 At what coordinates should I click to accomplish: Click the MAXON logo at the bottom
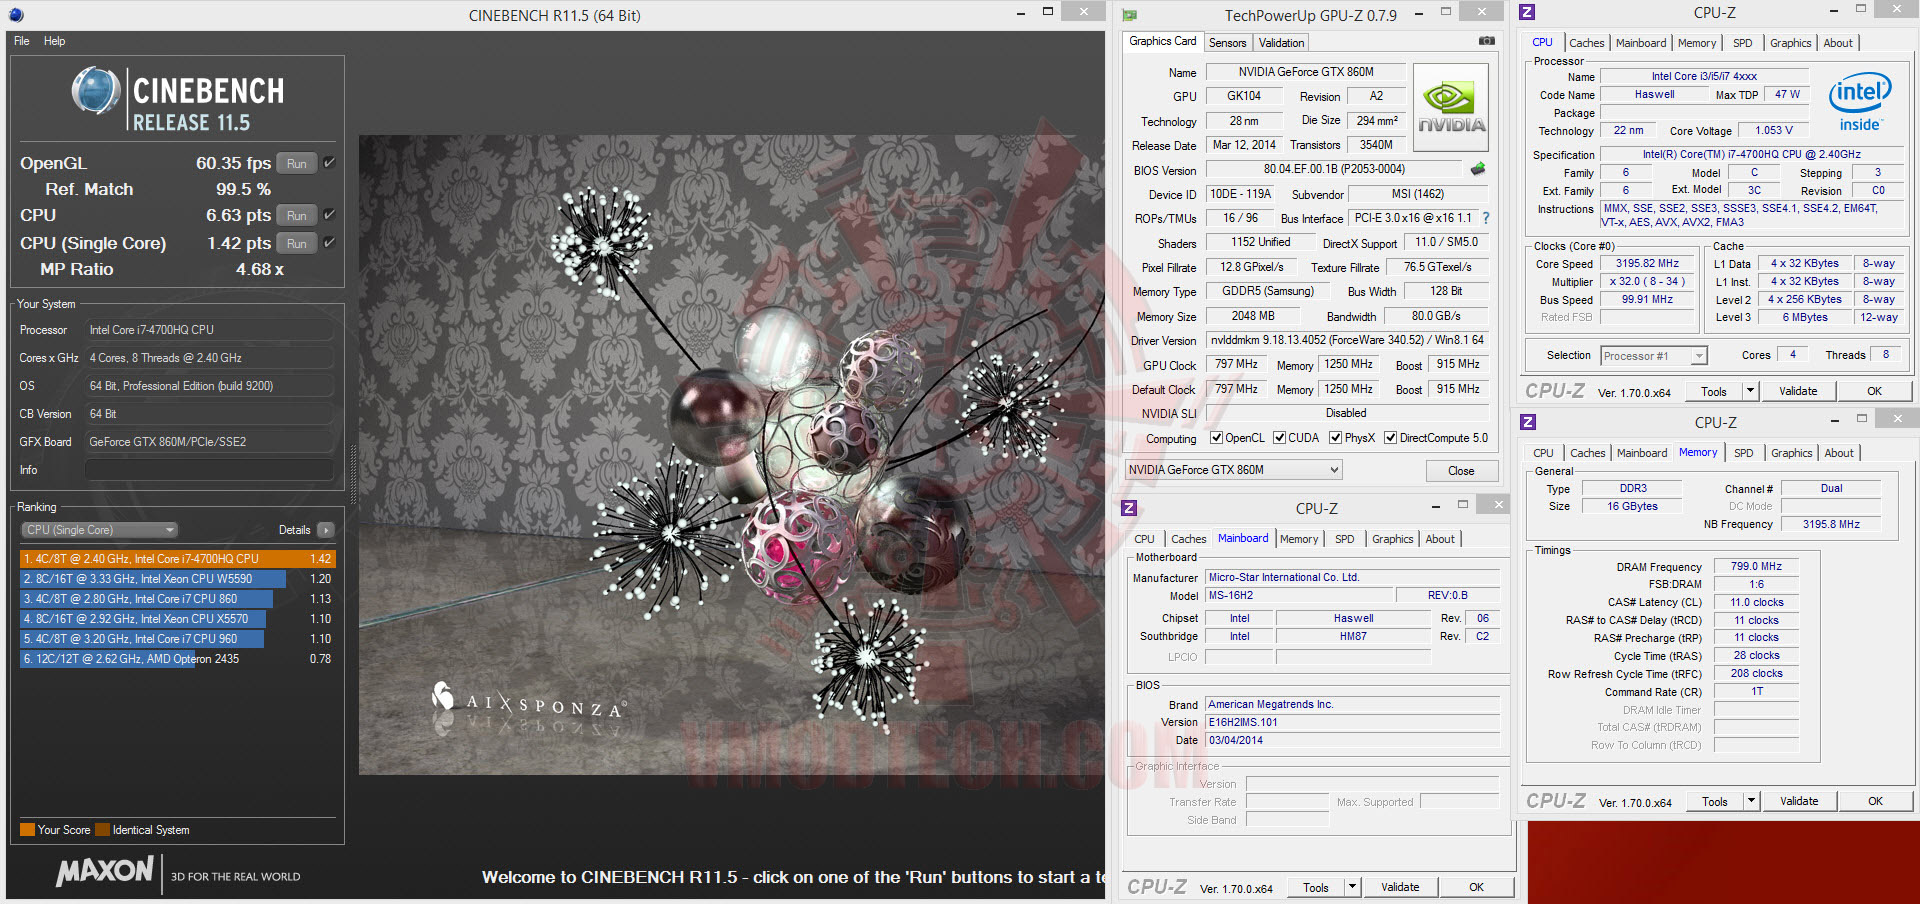tap(105, 872)
